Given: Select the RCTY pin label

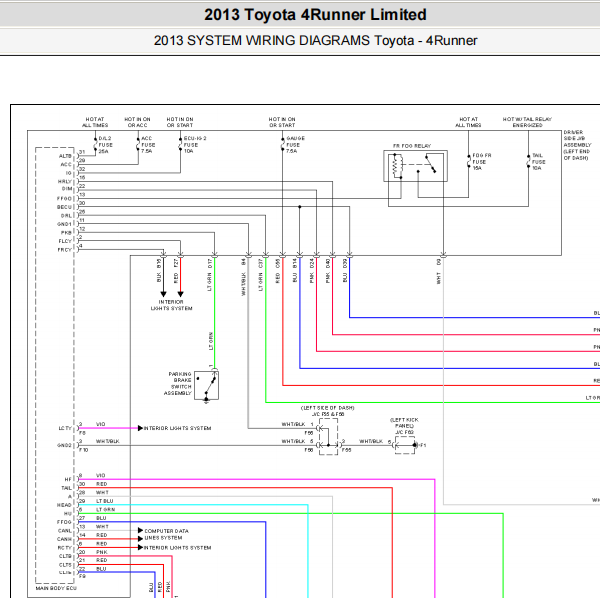Looking at the screenshot, I should [x=65, y=548].
